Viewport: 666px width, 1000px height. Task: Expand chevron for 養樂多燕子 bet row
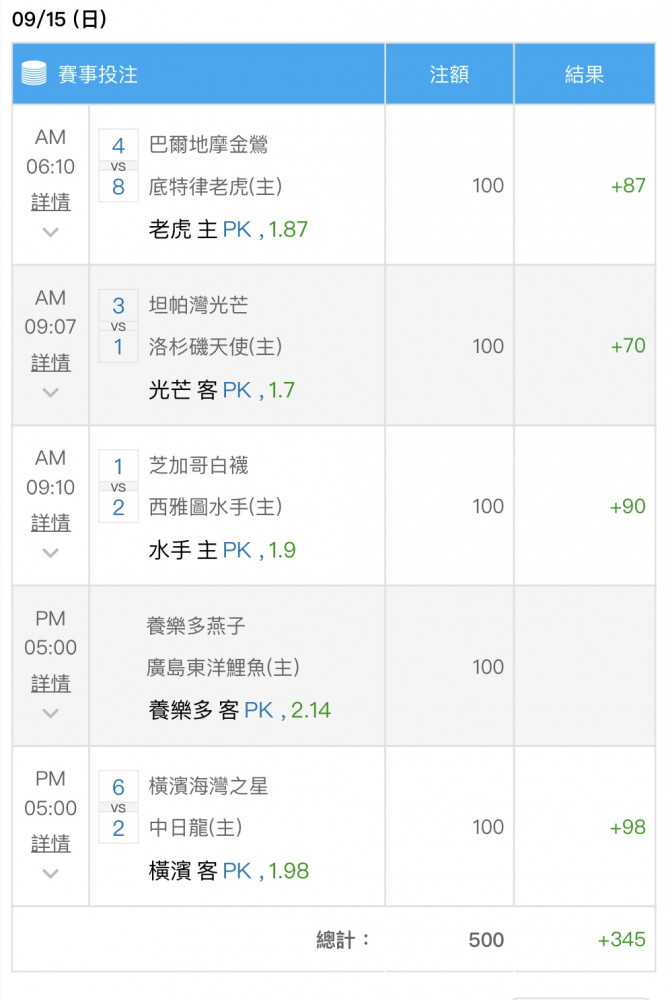pos(50,713)
